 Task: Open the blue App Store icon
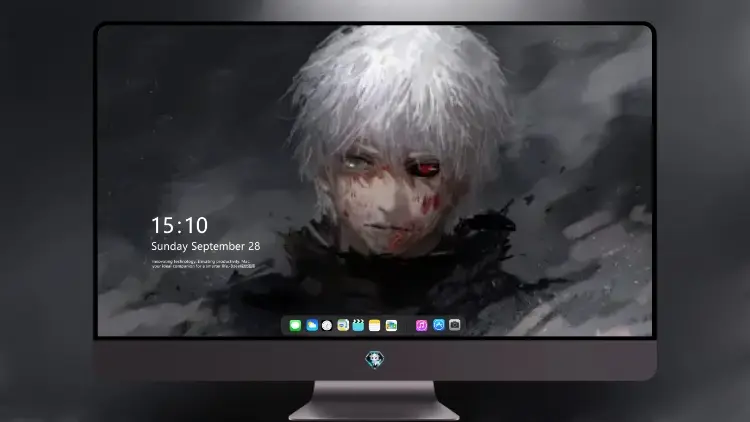click(439, 325)
